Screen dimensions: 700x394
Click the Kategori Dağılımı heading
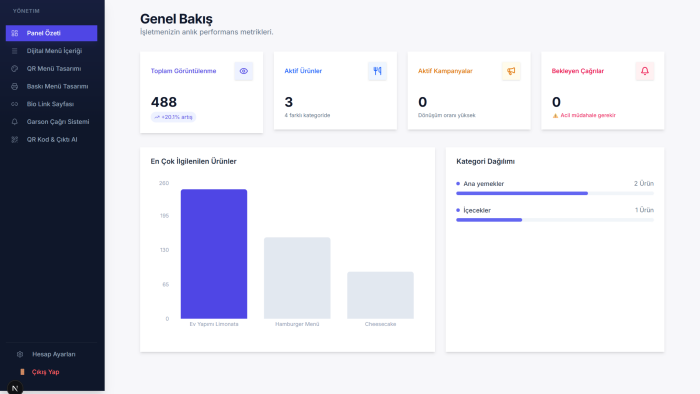click(485, 162)
